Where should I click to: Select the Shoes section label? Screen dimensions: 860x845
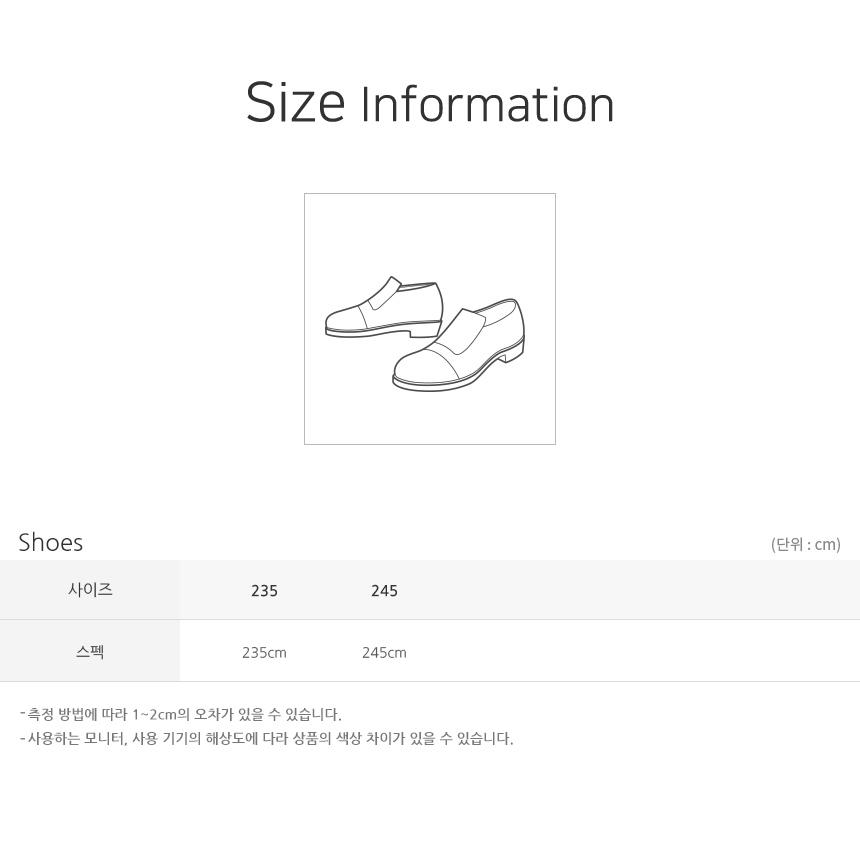pyautogui.click(x=50, y=543)
